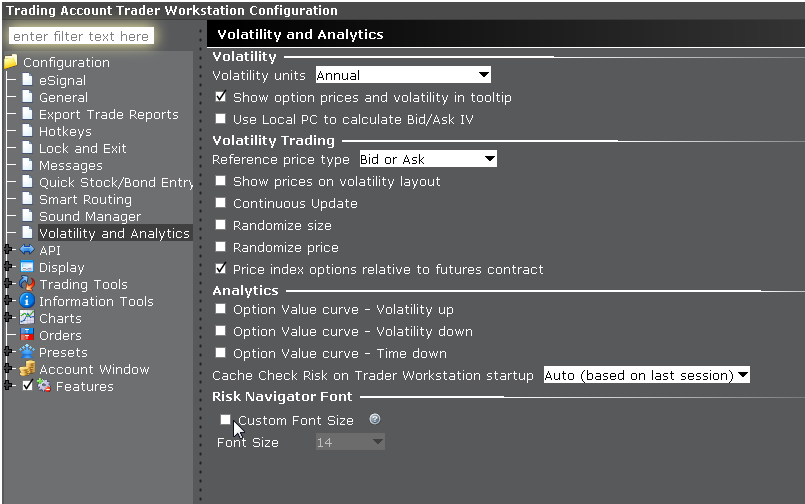Expand the Features tree node
Image resolution: width=805 pixels, height=504 pixels.
tap(8, 385)
